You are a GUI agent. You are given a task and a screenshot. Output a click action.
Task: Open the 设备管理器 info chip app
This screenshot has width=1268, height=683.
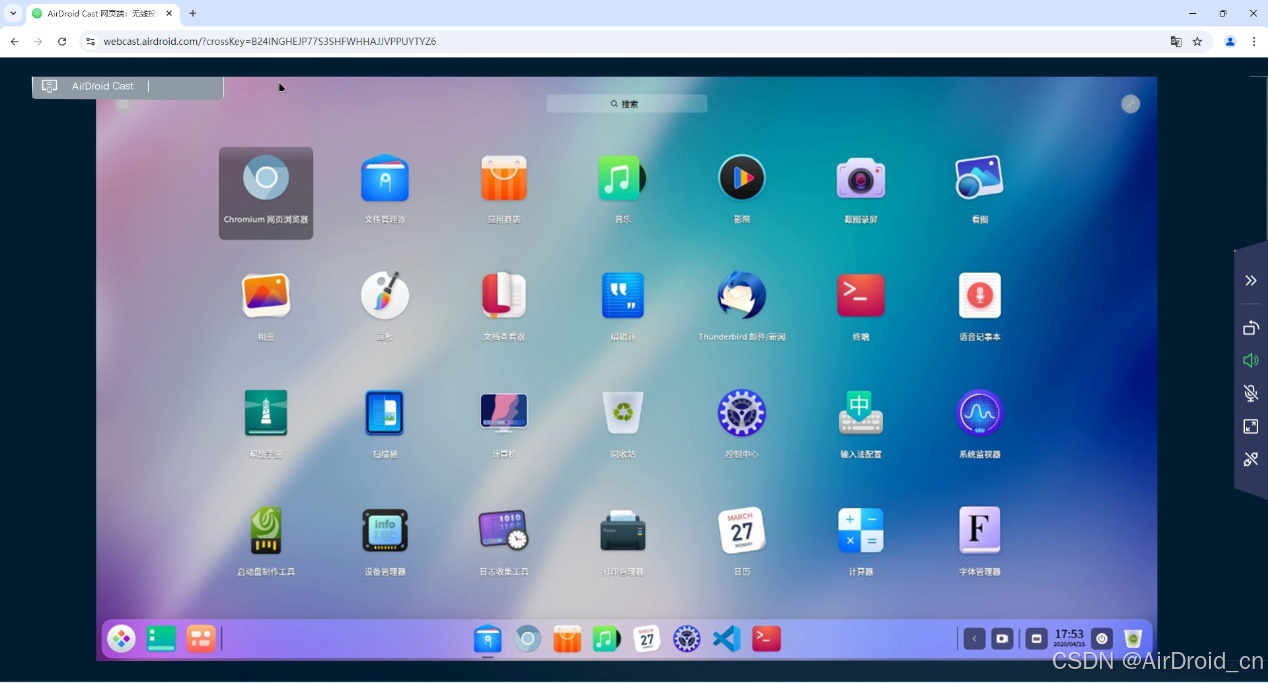(x=384, y=530)
